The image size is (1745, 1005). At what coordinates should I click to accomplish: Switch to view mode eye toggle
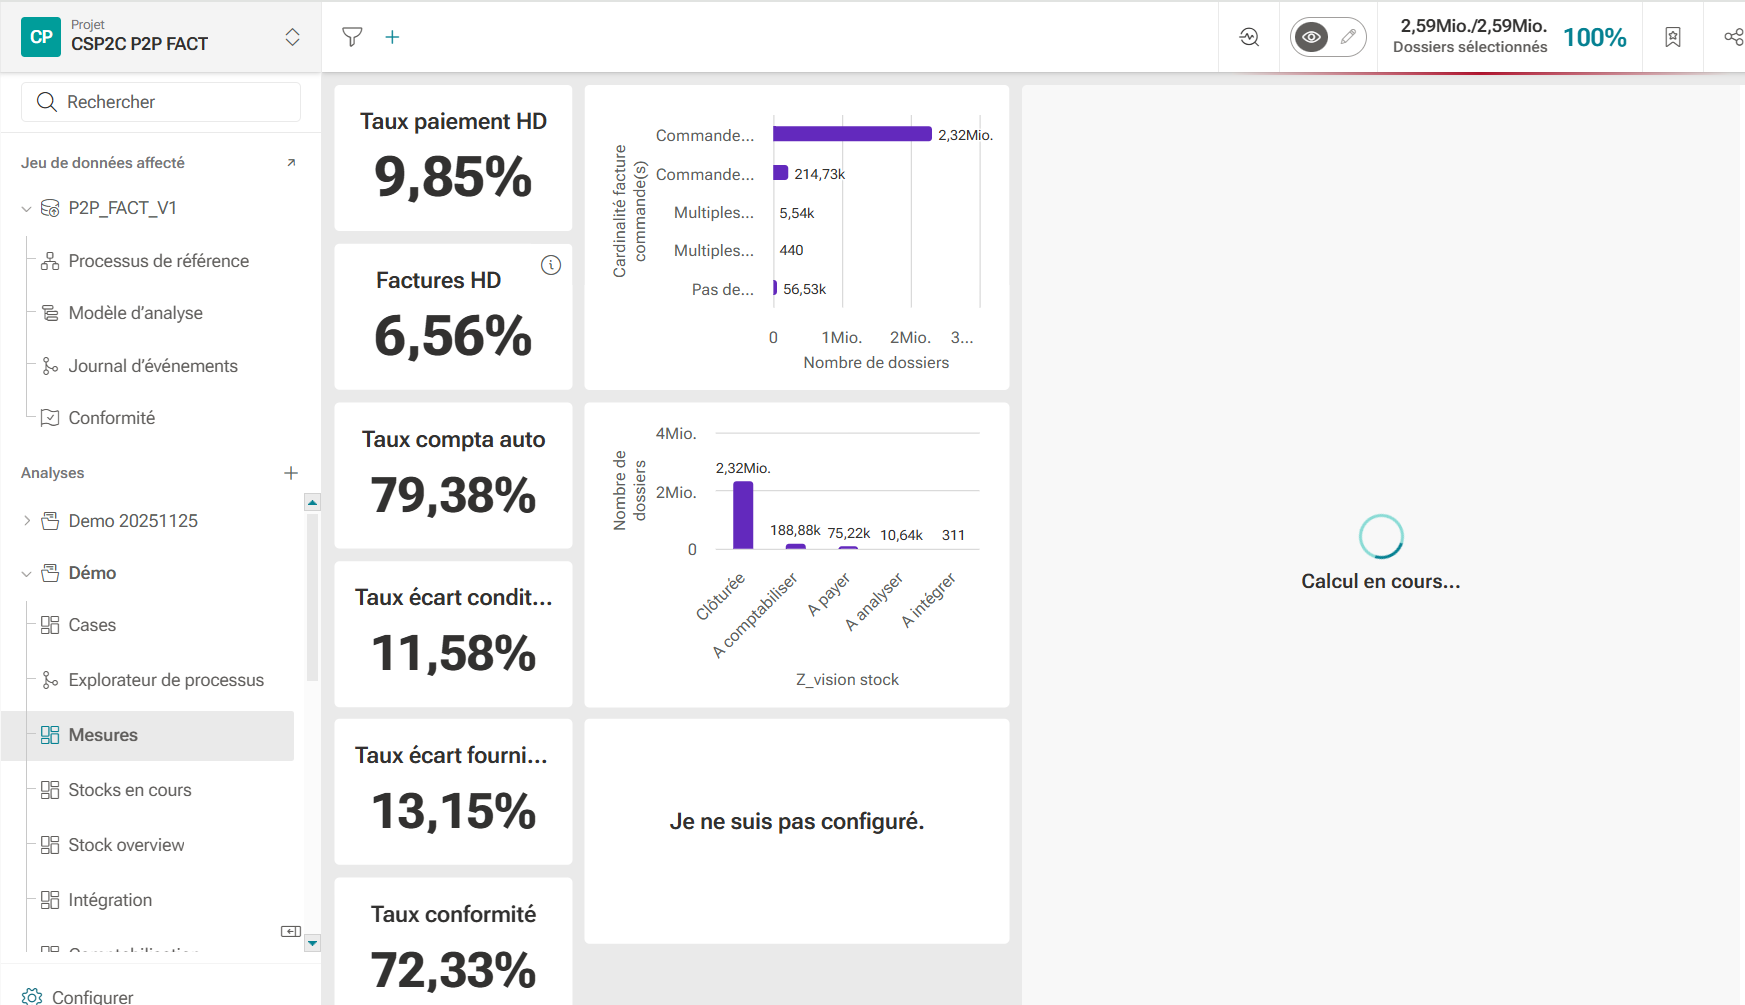1311,37
